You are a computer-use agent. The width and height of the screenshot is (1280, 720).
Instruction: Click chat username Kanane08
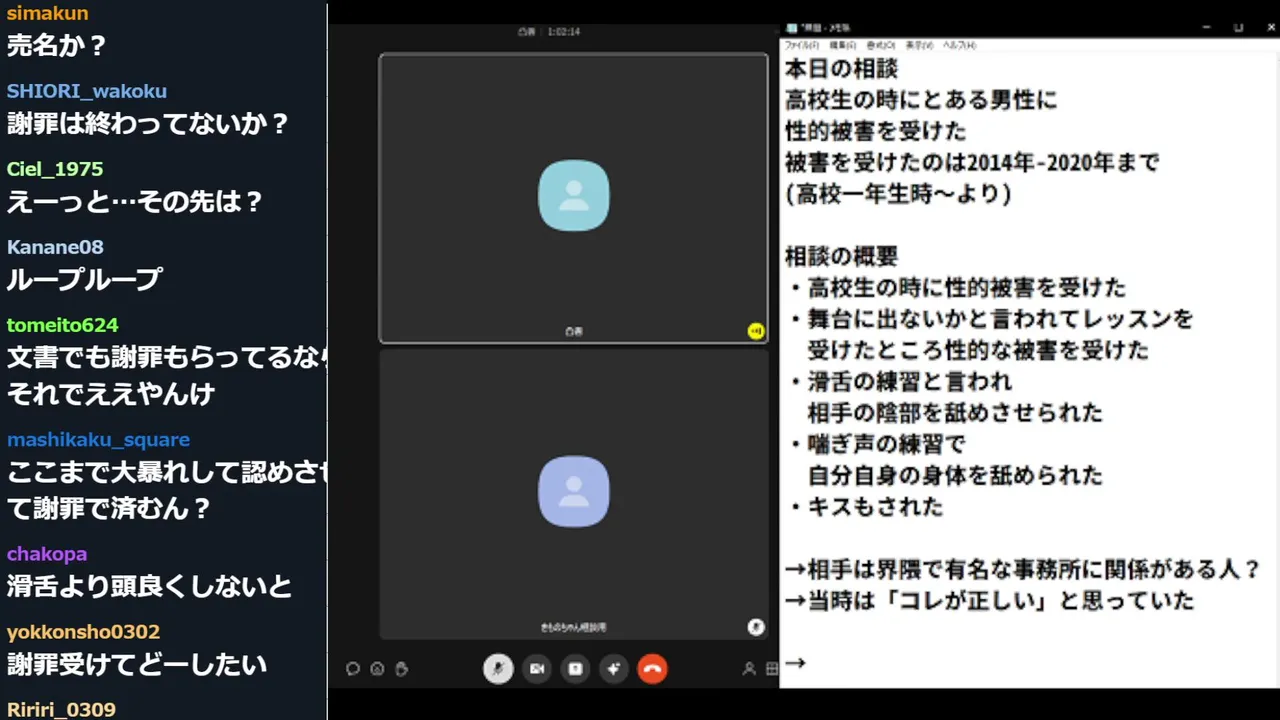pos(55,247)
